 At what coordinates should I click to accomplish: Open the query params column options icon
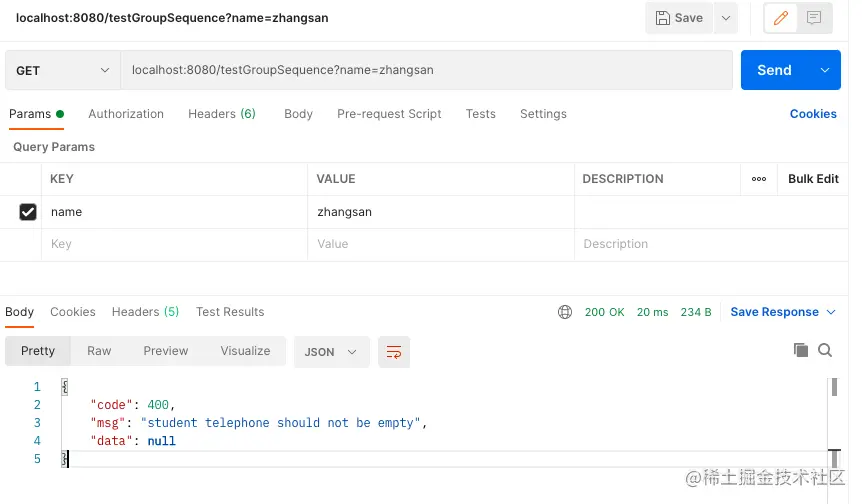pos(759,179)
